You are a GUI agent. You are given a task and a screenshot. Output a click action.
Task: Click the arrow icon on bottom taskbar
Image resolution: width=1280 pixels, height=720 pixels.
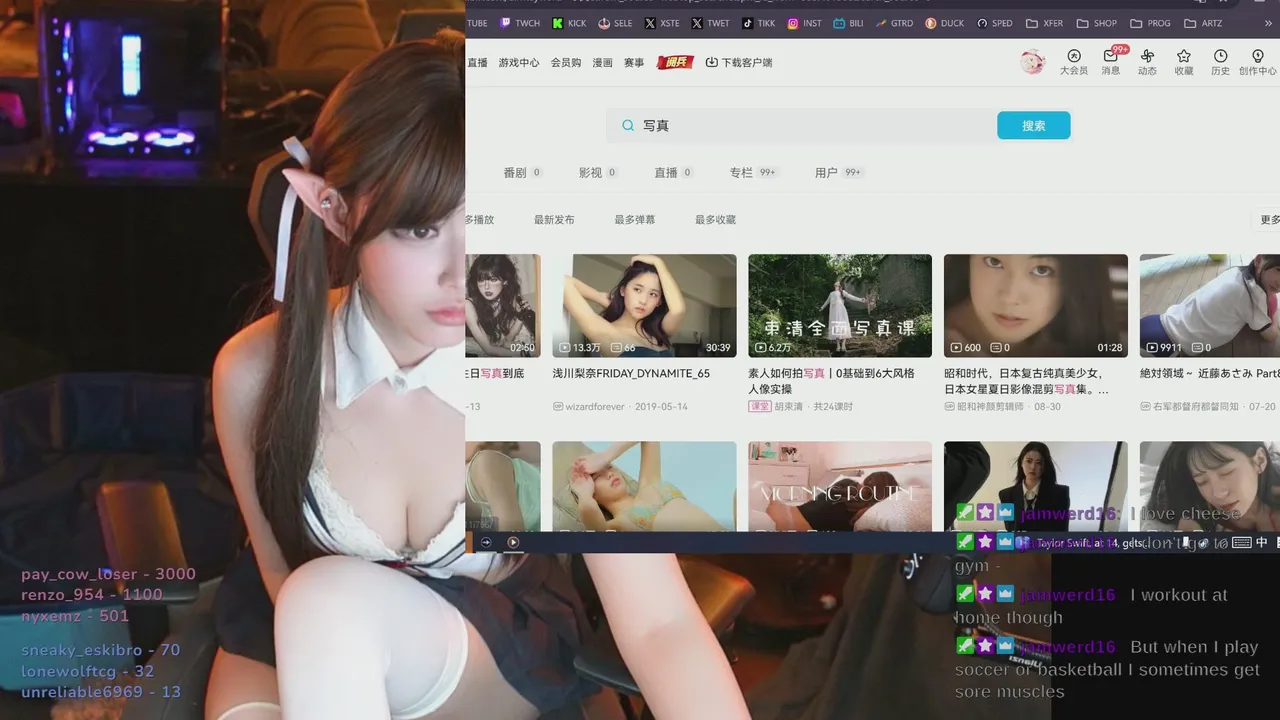pos(486,542)
